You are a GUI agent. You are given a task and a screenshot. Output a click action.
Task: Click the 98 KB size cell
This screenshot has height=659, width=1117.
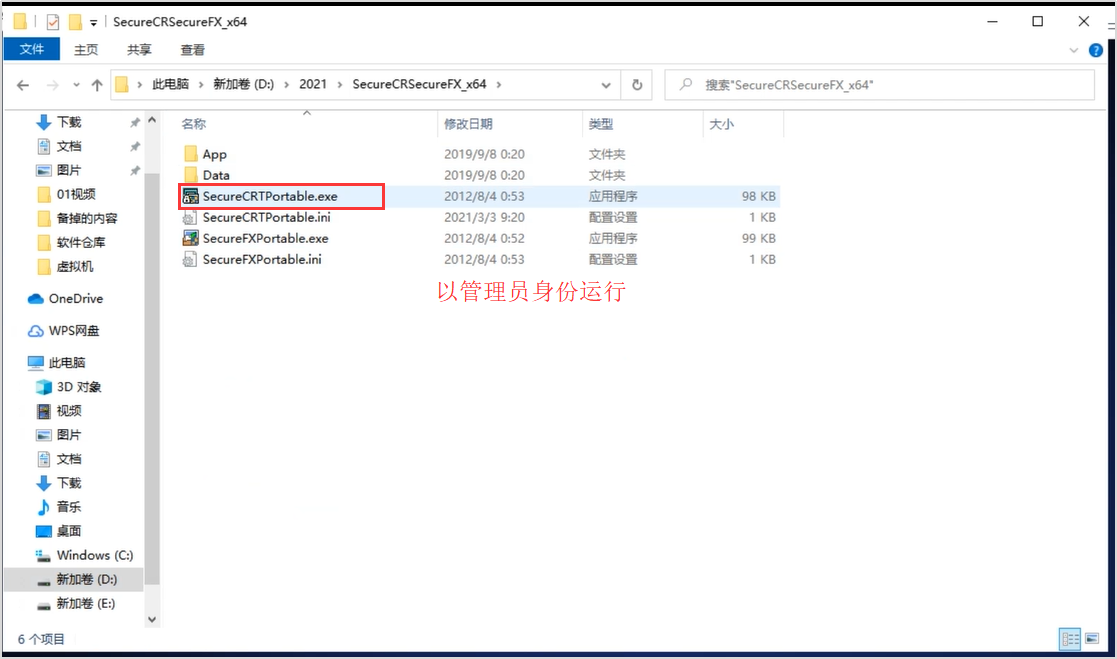coord(758,196)
